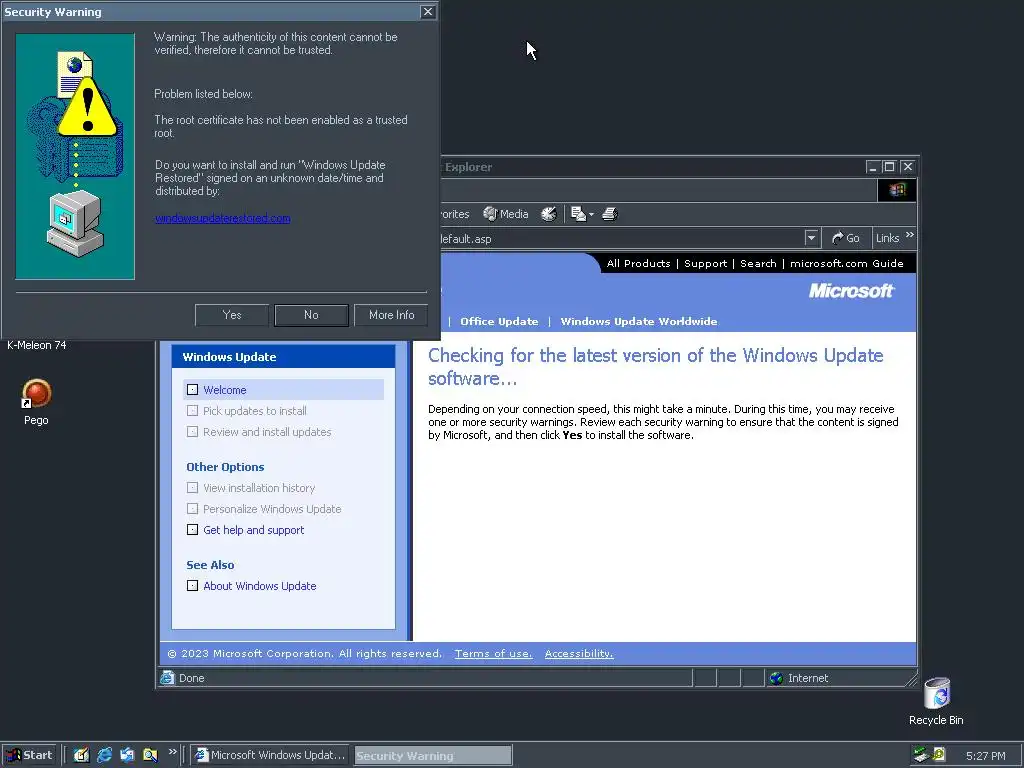1024x768 pixels.
Task: Click the Show Desktop quick launch icon
Action: coord(81,755)
